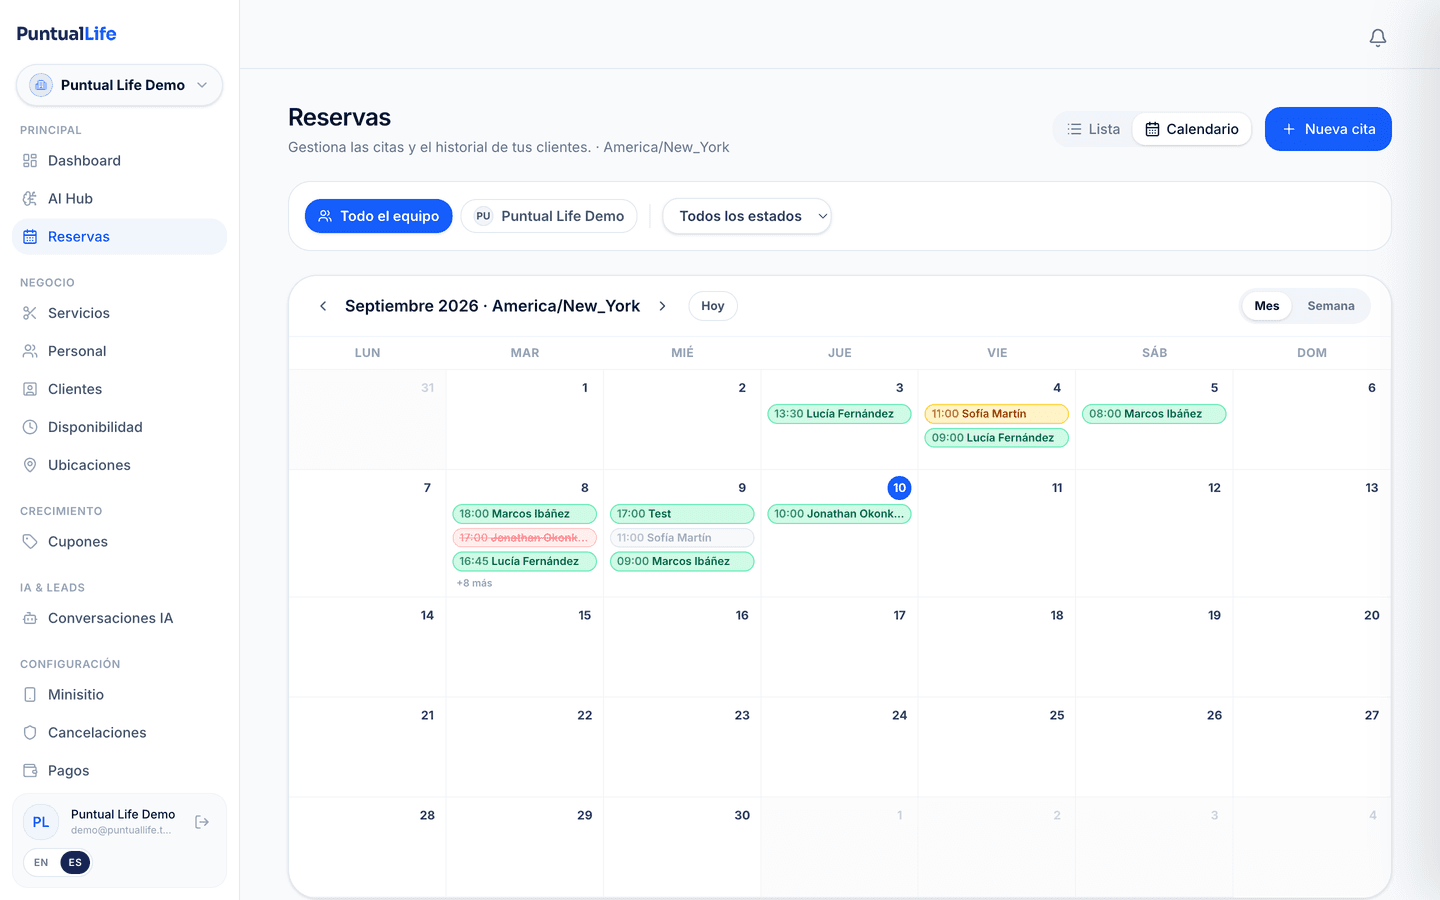Click the Nueva cita button
The height and width of the screenshot is (900, 1440).
coord(1328,129)
